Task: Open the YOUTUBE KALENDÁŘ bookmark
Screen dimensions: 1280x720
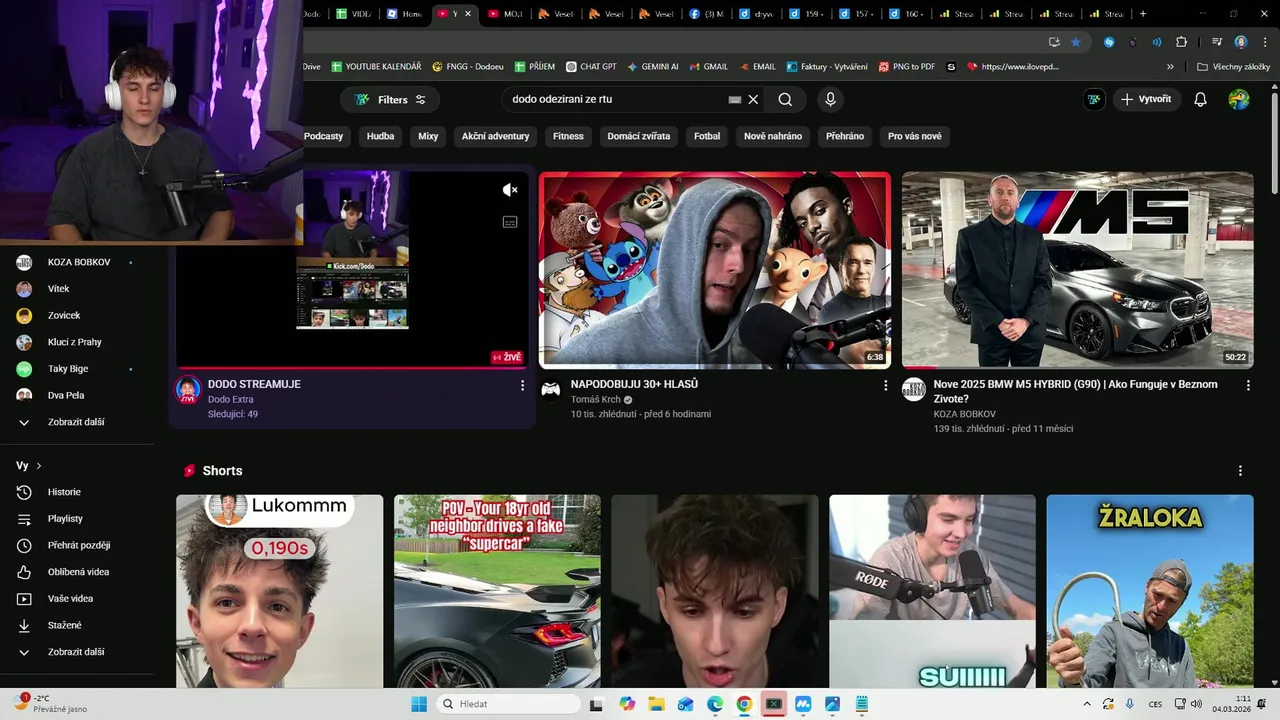Action: coord(376,67)
